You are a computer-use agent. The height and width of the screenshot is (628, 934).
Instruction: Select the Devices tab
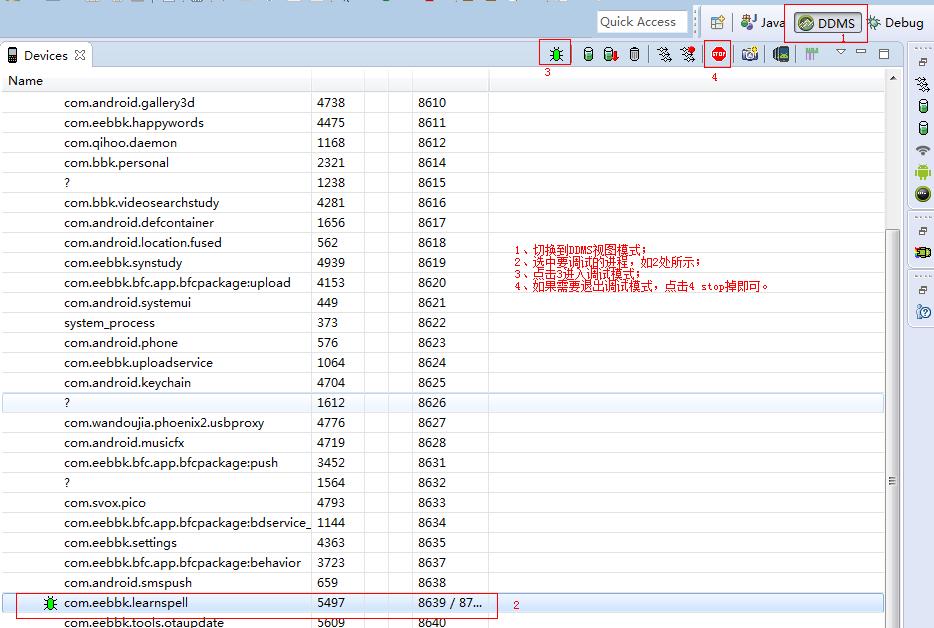pyautogui.click(x=46, y=55)
